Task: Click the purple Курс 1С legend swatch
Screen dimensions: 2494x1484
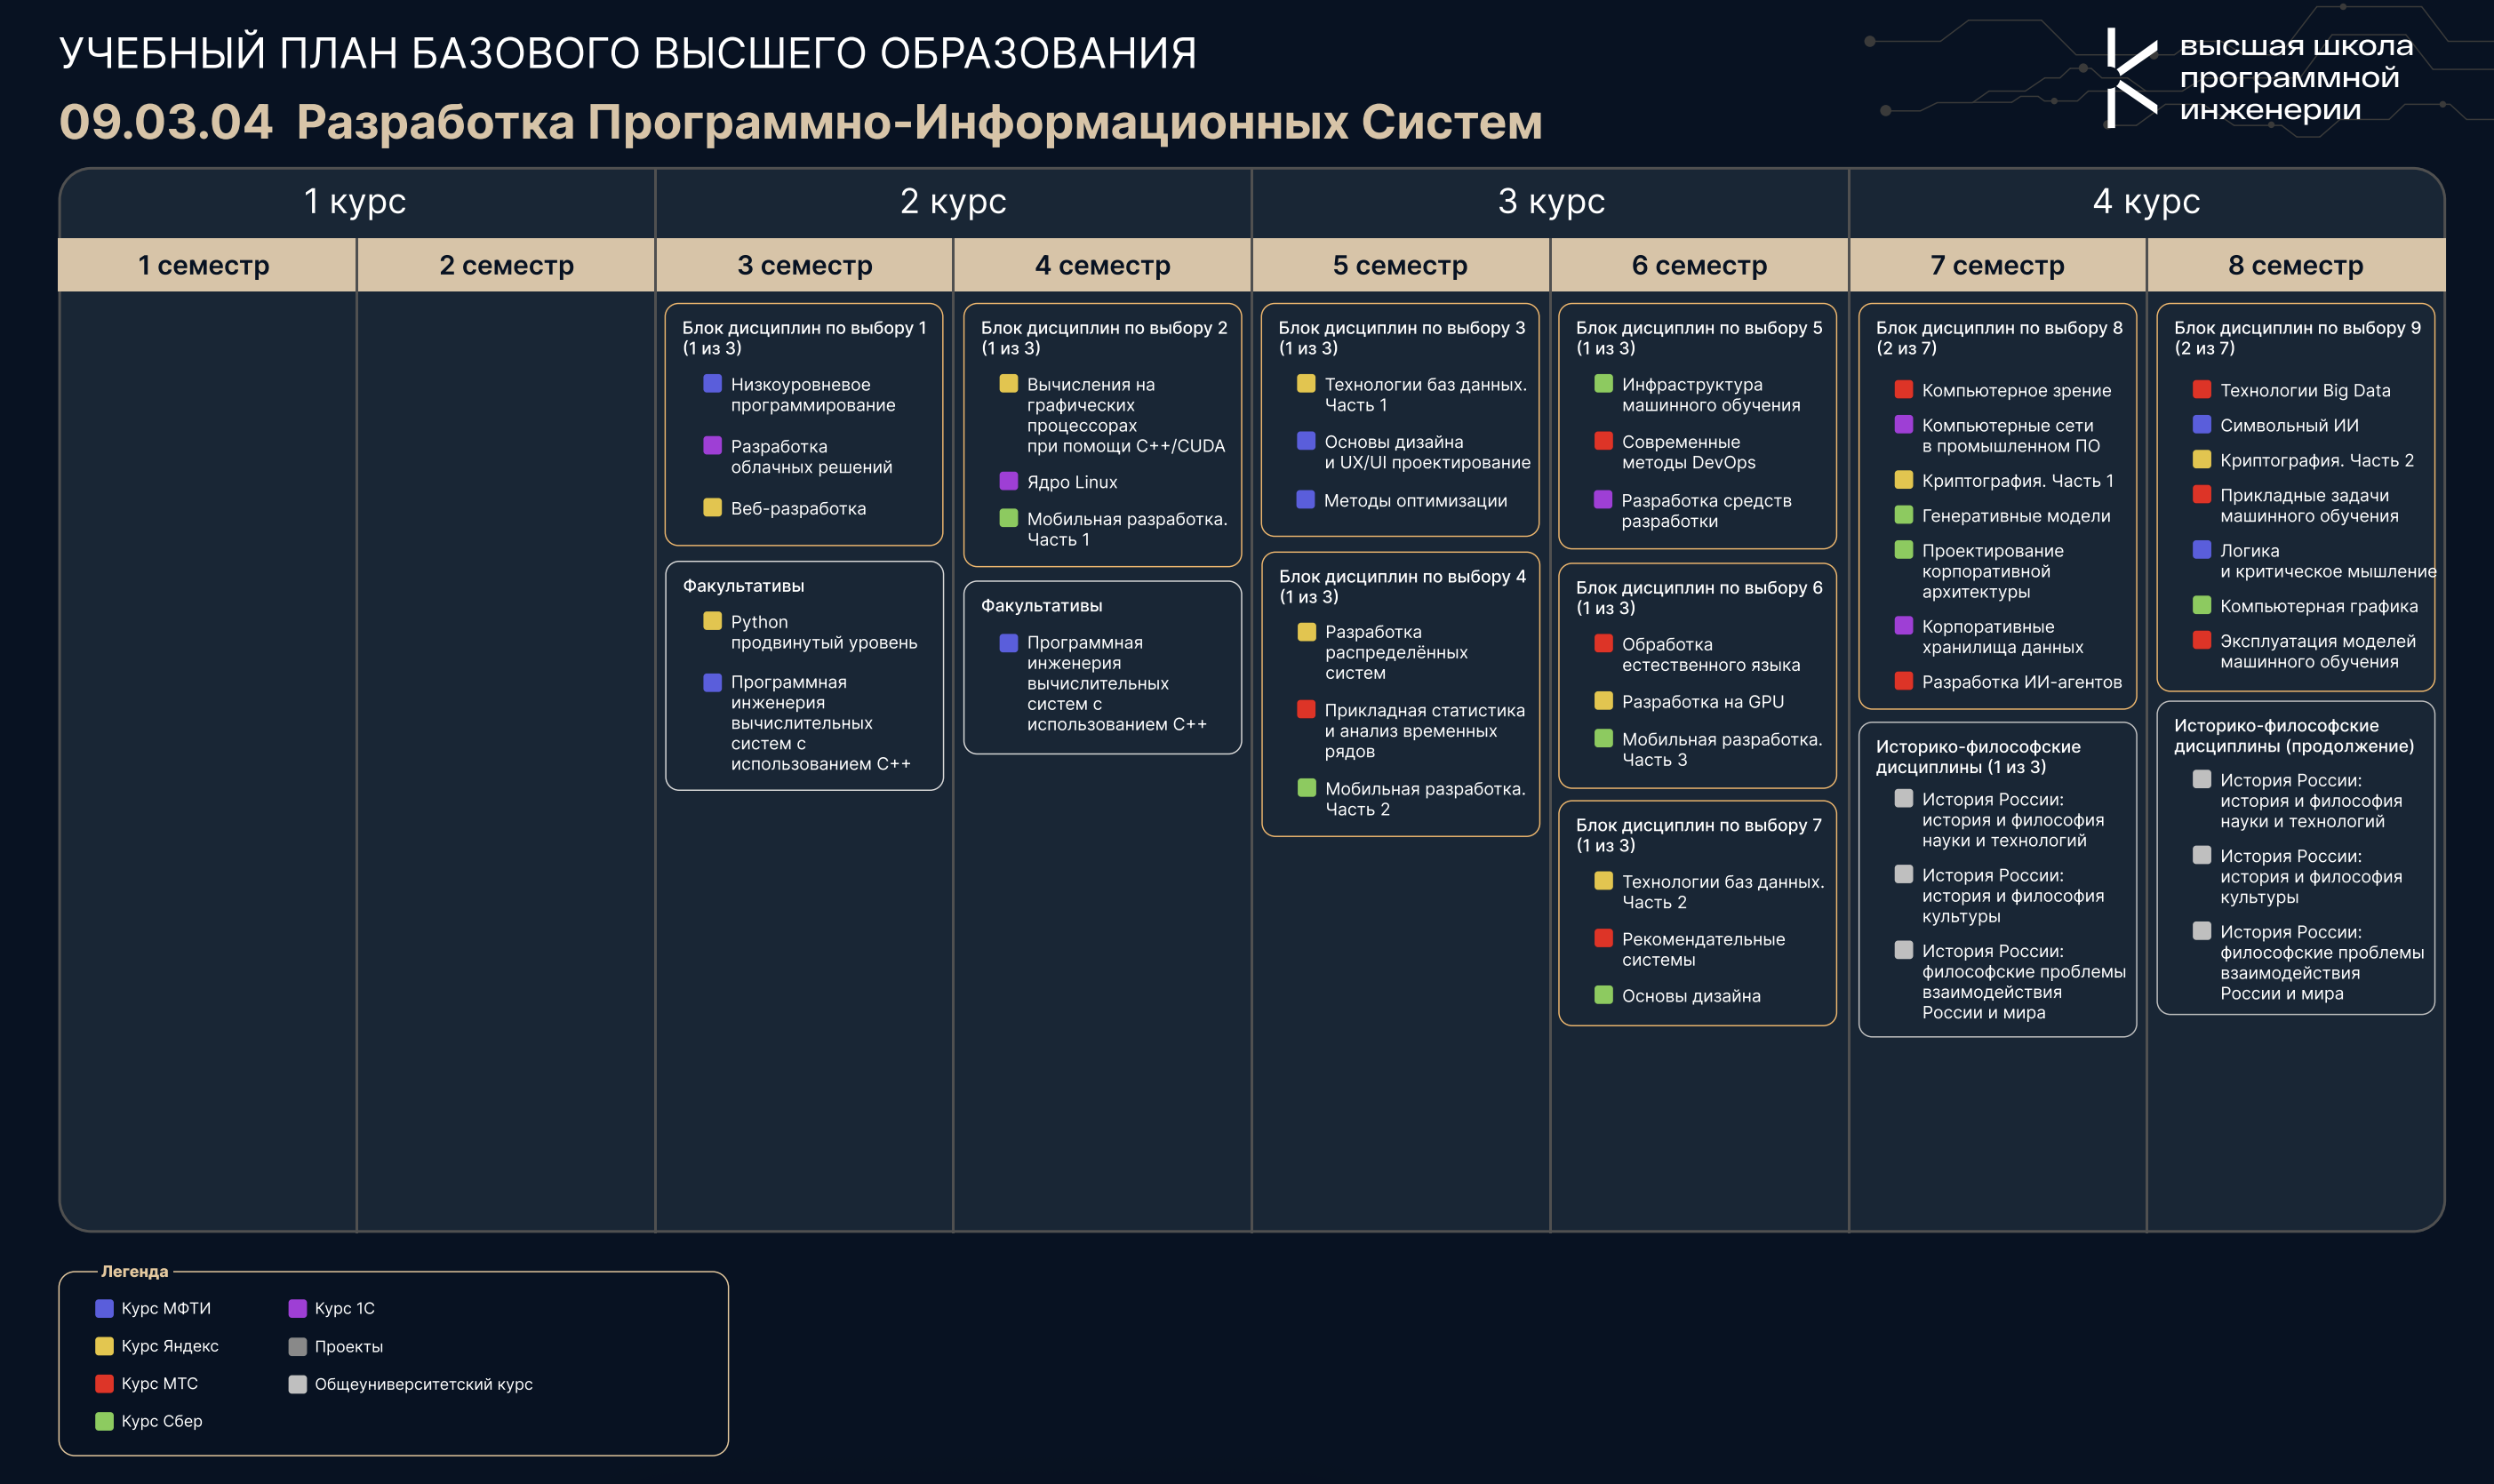Action: (297, 1308)
